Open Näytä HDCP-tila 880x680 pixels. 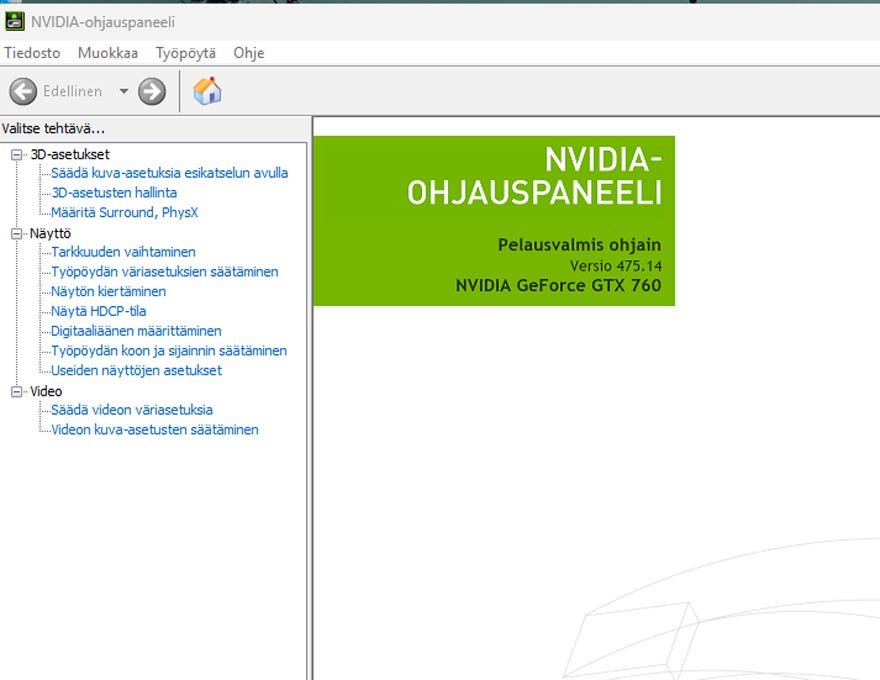98,311
